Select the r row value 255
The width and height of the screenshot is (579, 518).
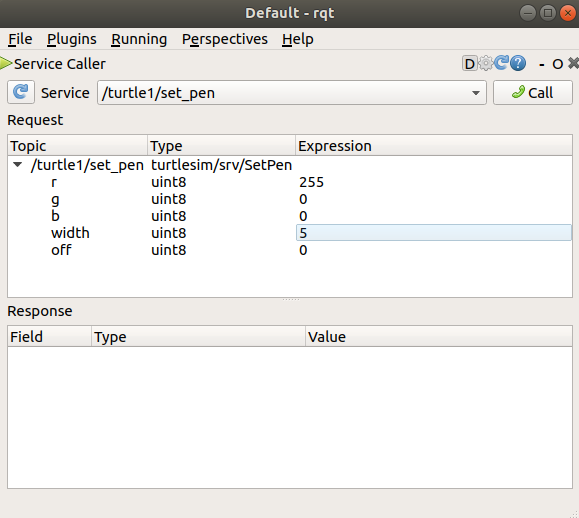[311, 182]
